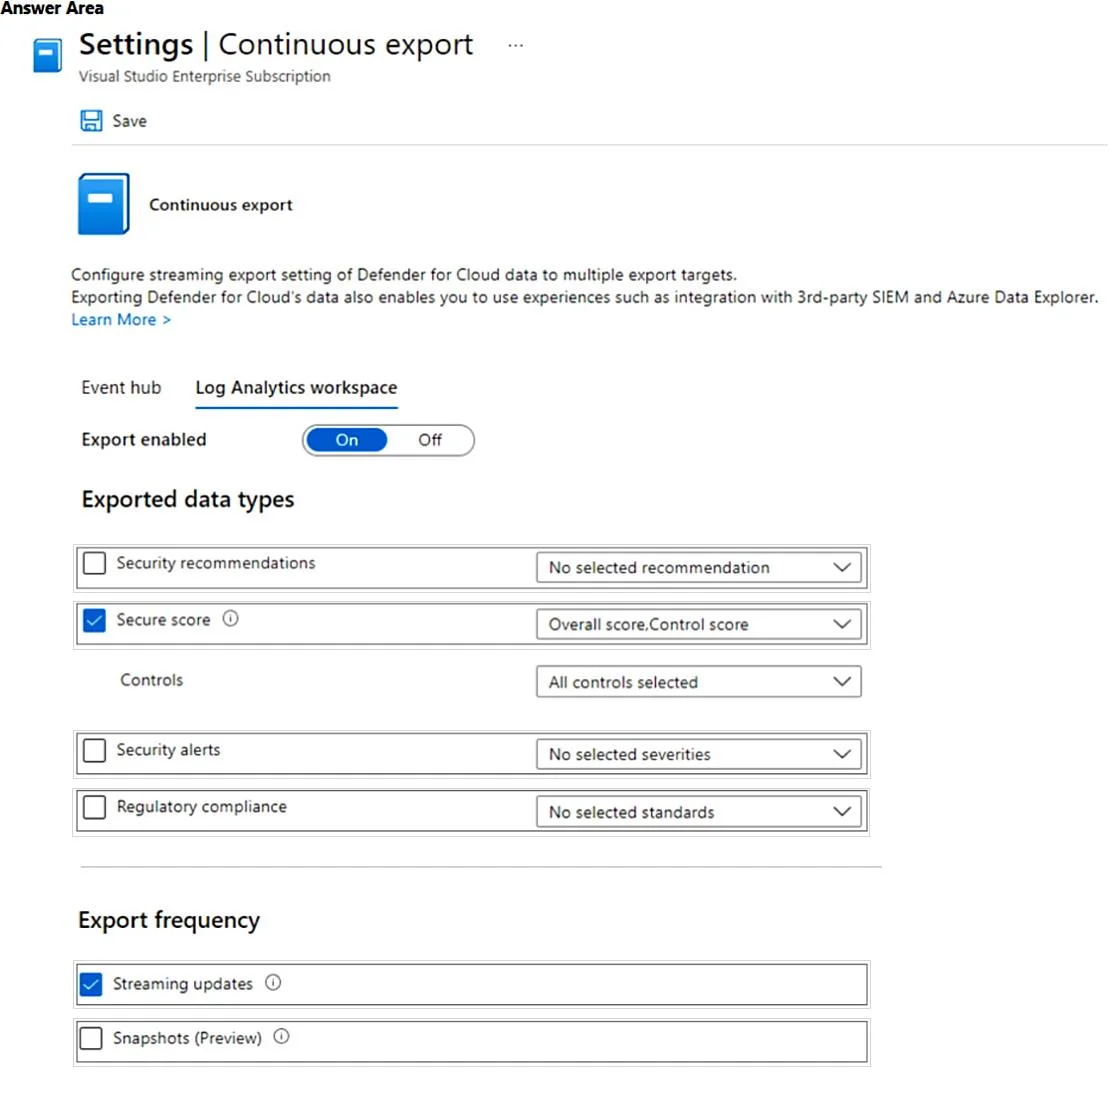The width and height of the screenshot is (1115, 1095).
Task: Open the Overall score, Control score dropdown
Action: pyautogui.click(x=699, y=624)
